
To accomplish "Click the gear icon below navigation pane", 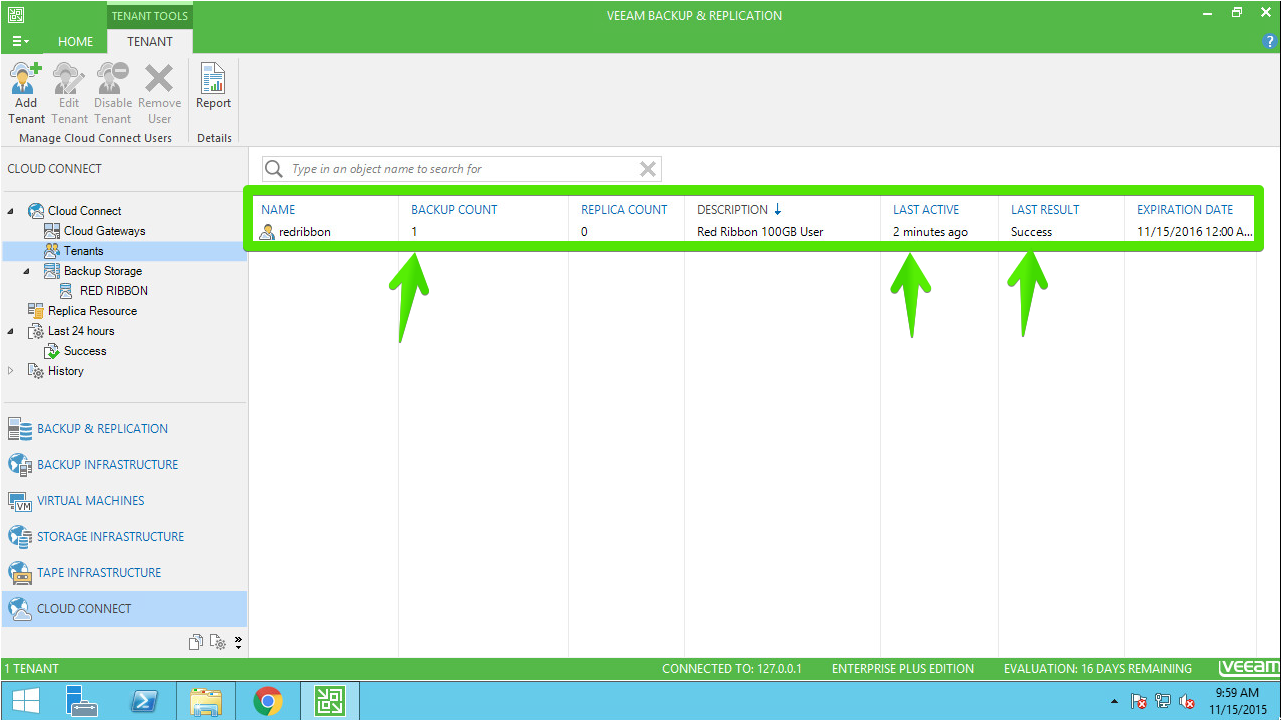I will tap(217, 642).
